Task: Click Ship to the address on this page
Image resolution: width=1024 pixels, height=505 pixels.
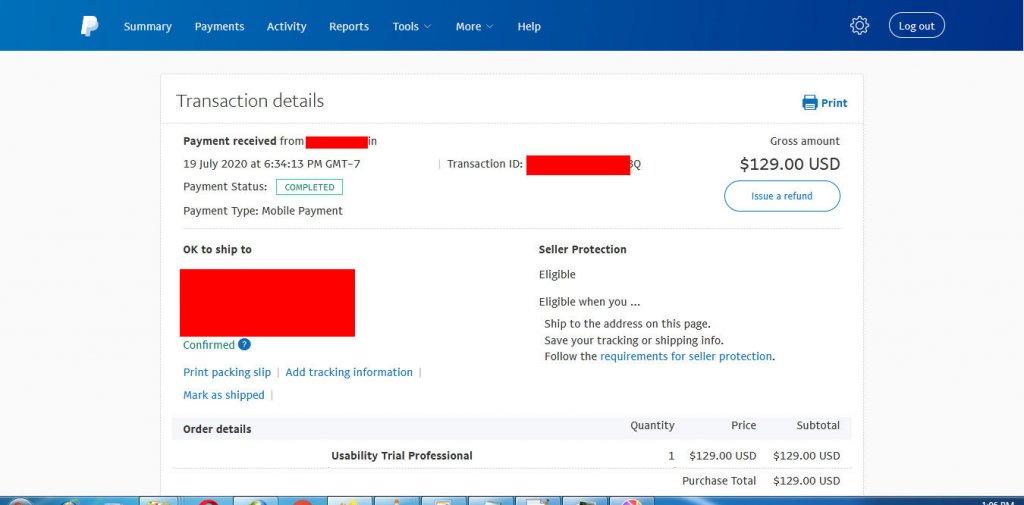Action: point(627,323)
